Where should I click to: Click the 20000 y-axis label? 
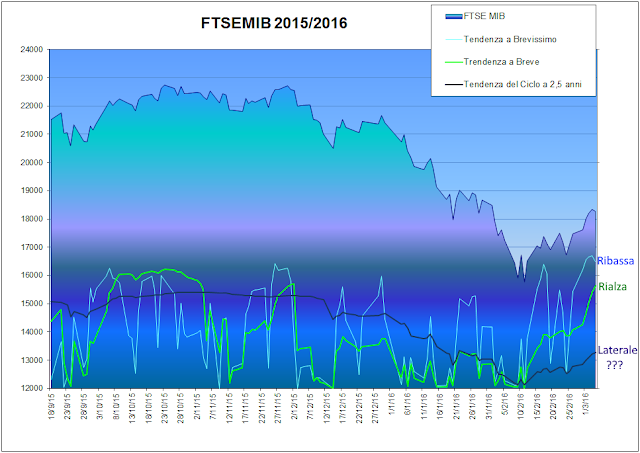[x=31, y=162]
